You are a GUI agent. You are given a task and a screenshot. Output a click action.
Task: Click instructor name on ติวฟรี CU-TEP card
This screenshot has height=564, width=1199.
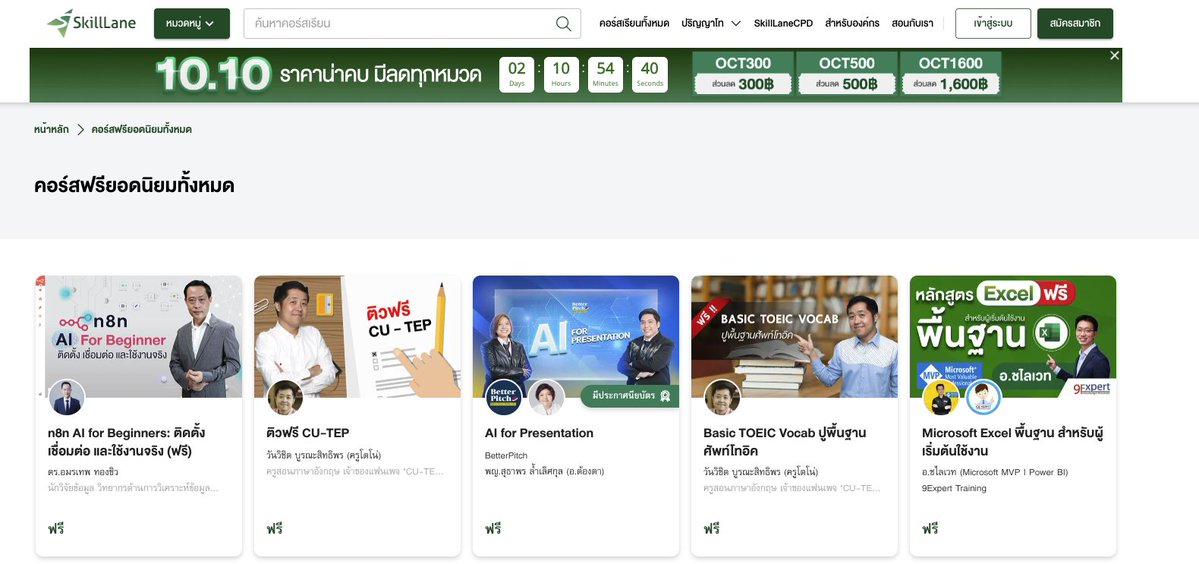click(x=323, y=455)
